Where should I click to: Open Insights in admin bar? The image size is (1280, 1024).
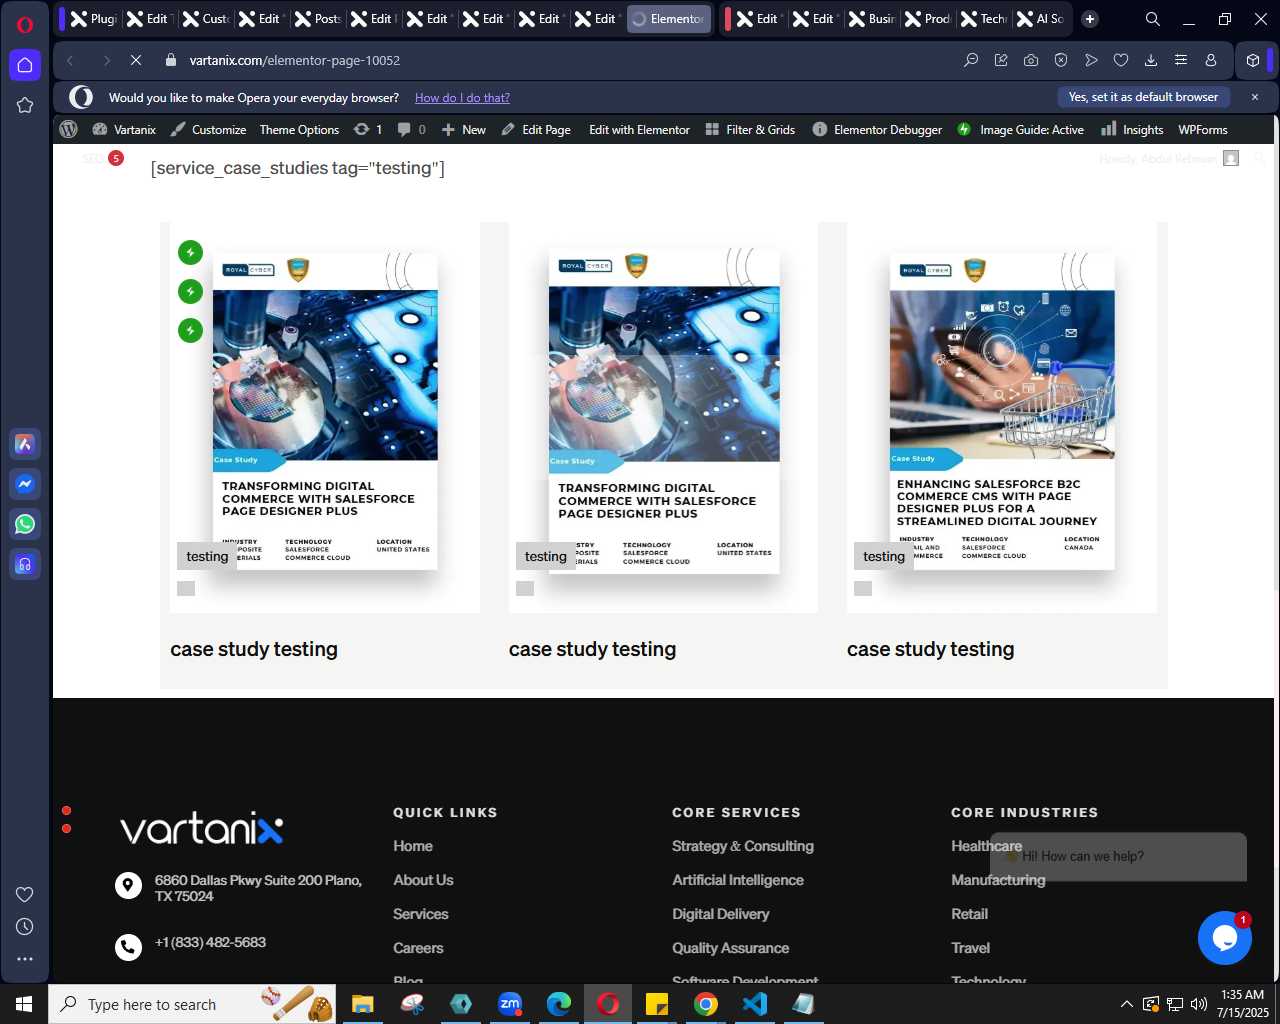click(x=1132, y=129)
